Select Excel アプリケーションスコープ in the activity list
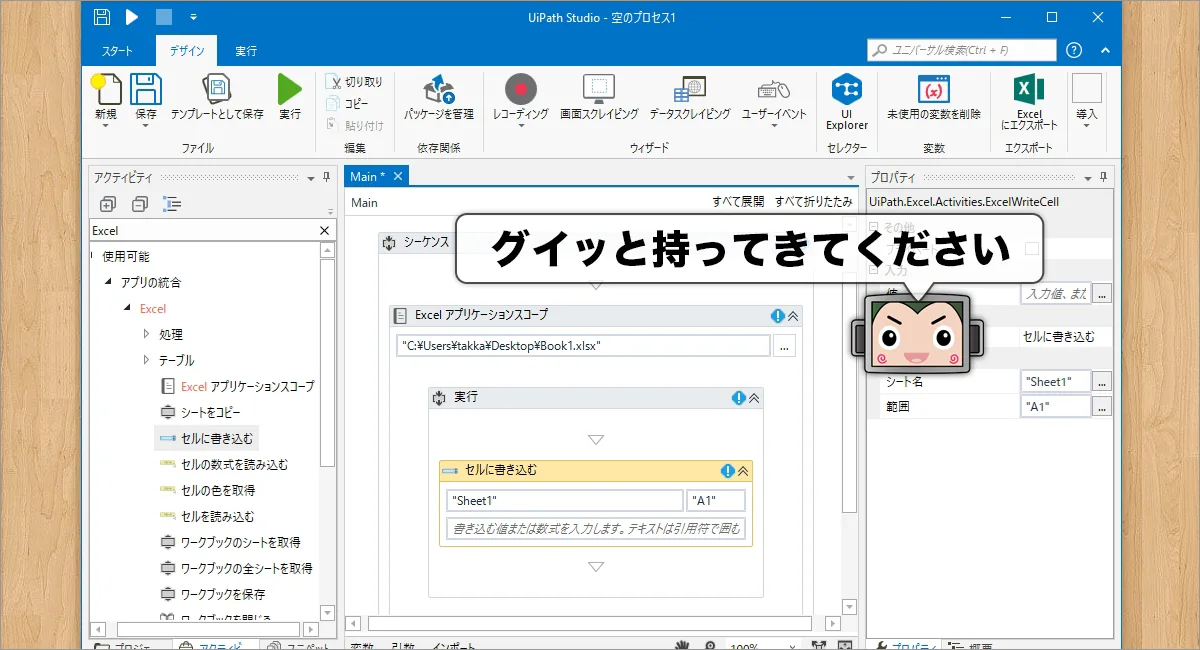The height and width of the screenshot is (650, 1200). tap(237, 386)
